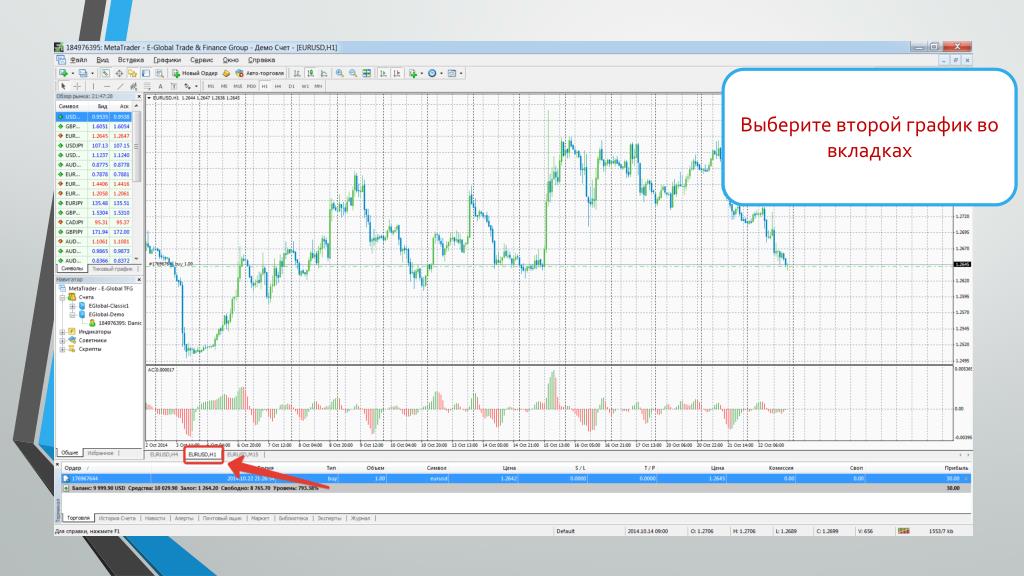The image size is (1024, 576).
Task: Open the Вид menu
Action: point(103,60)
